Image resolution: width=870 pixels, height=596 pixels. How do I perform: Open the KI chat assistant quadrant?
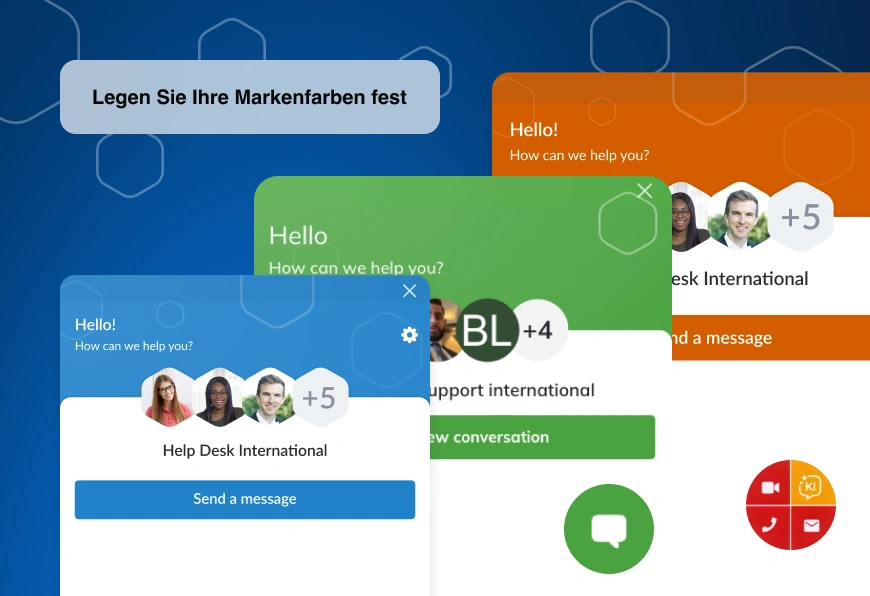click(x=812, y=486)
